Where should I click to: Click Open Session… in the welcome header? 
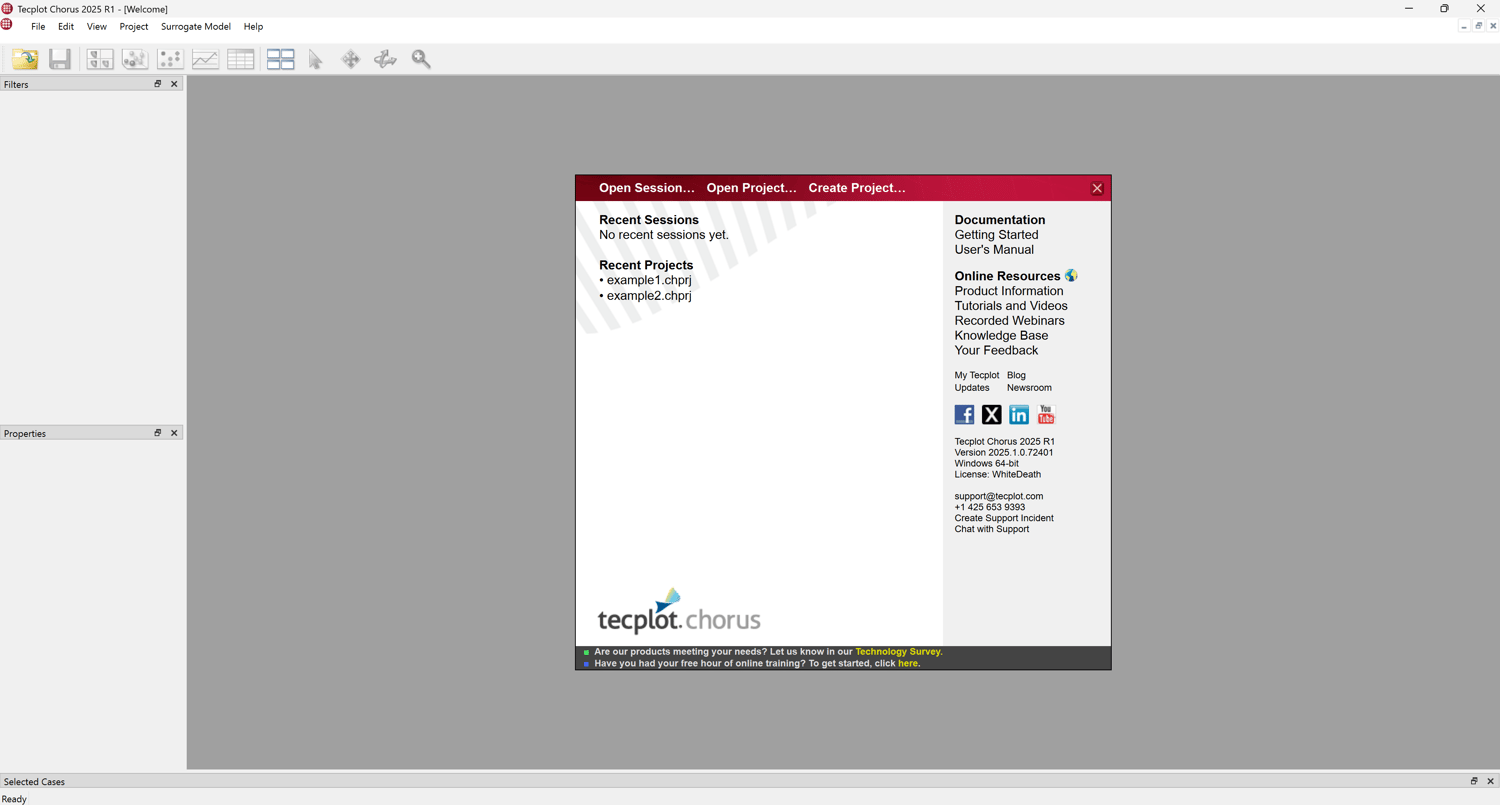click(x=647, y=188)
